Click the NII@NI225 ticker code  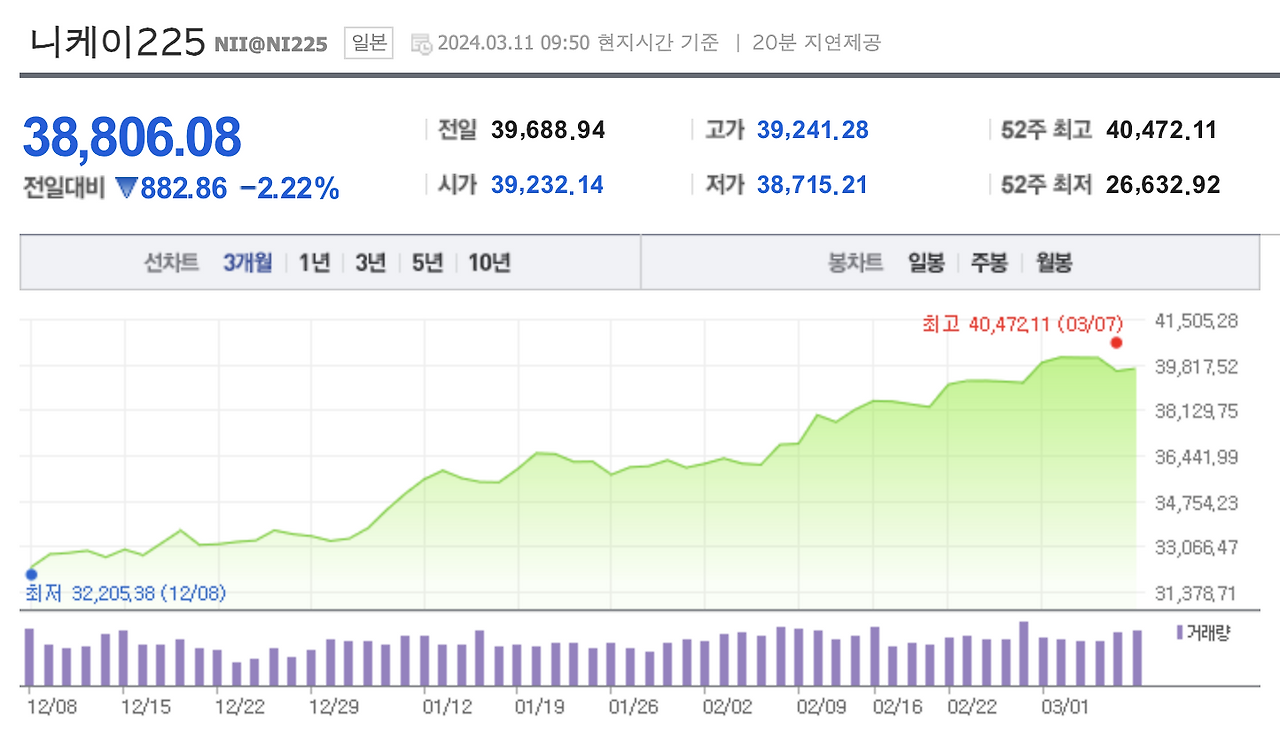(x=272, y=45)
